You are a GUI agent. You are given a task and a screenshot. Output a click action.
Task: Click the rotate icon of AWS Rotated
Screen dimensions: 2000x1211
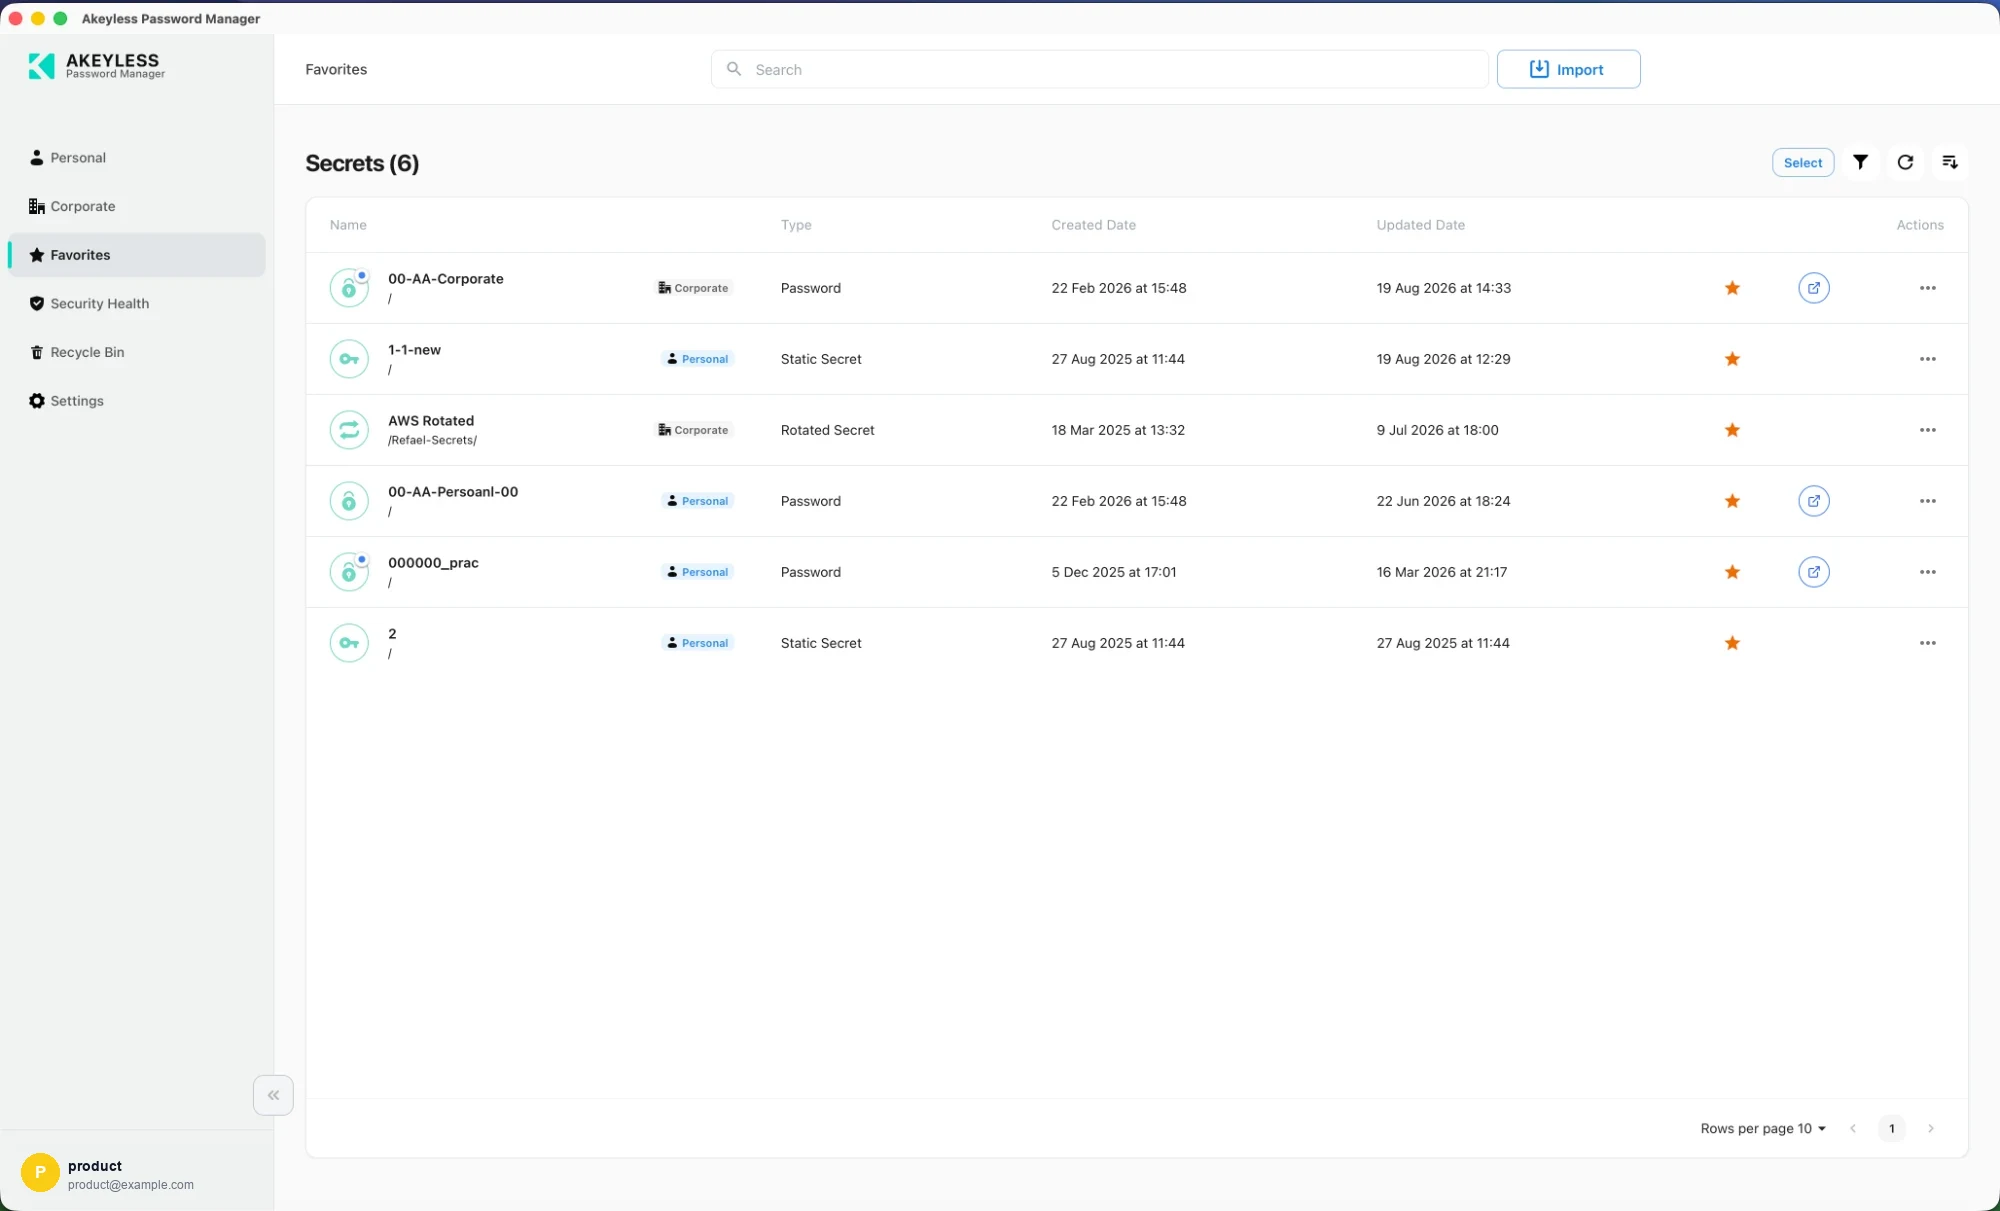(x=349, y=430)
